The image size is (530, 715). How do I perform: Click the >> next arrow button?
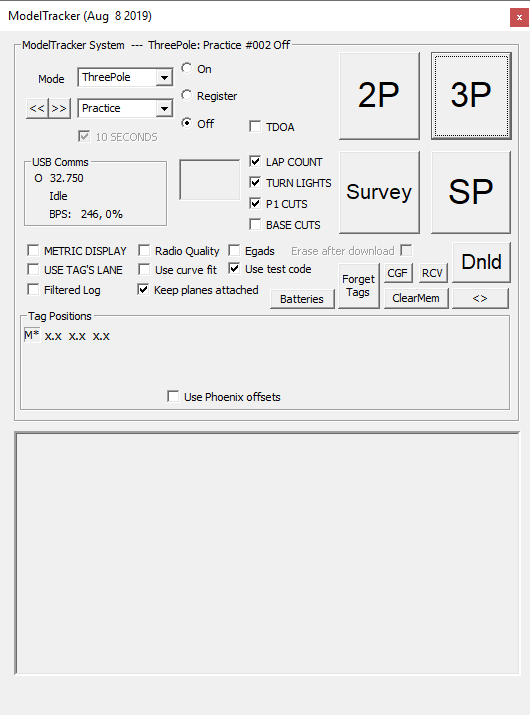tap(59, 109)
